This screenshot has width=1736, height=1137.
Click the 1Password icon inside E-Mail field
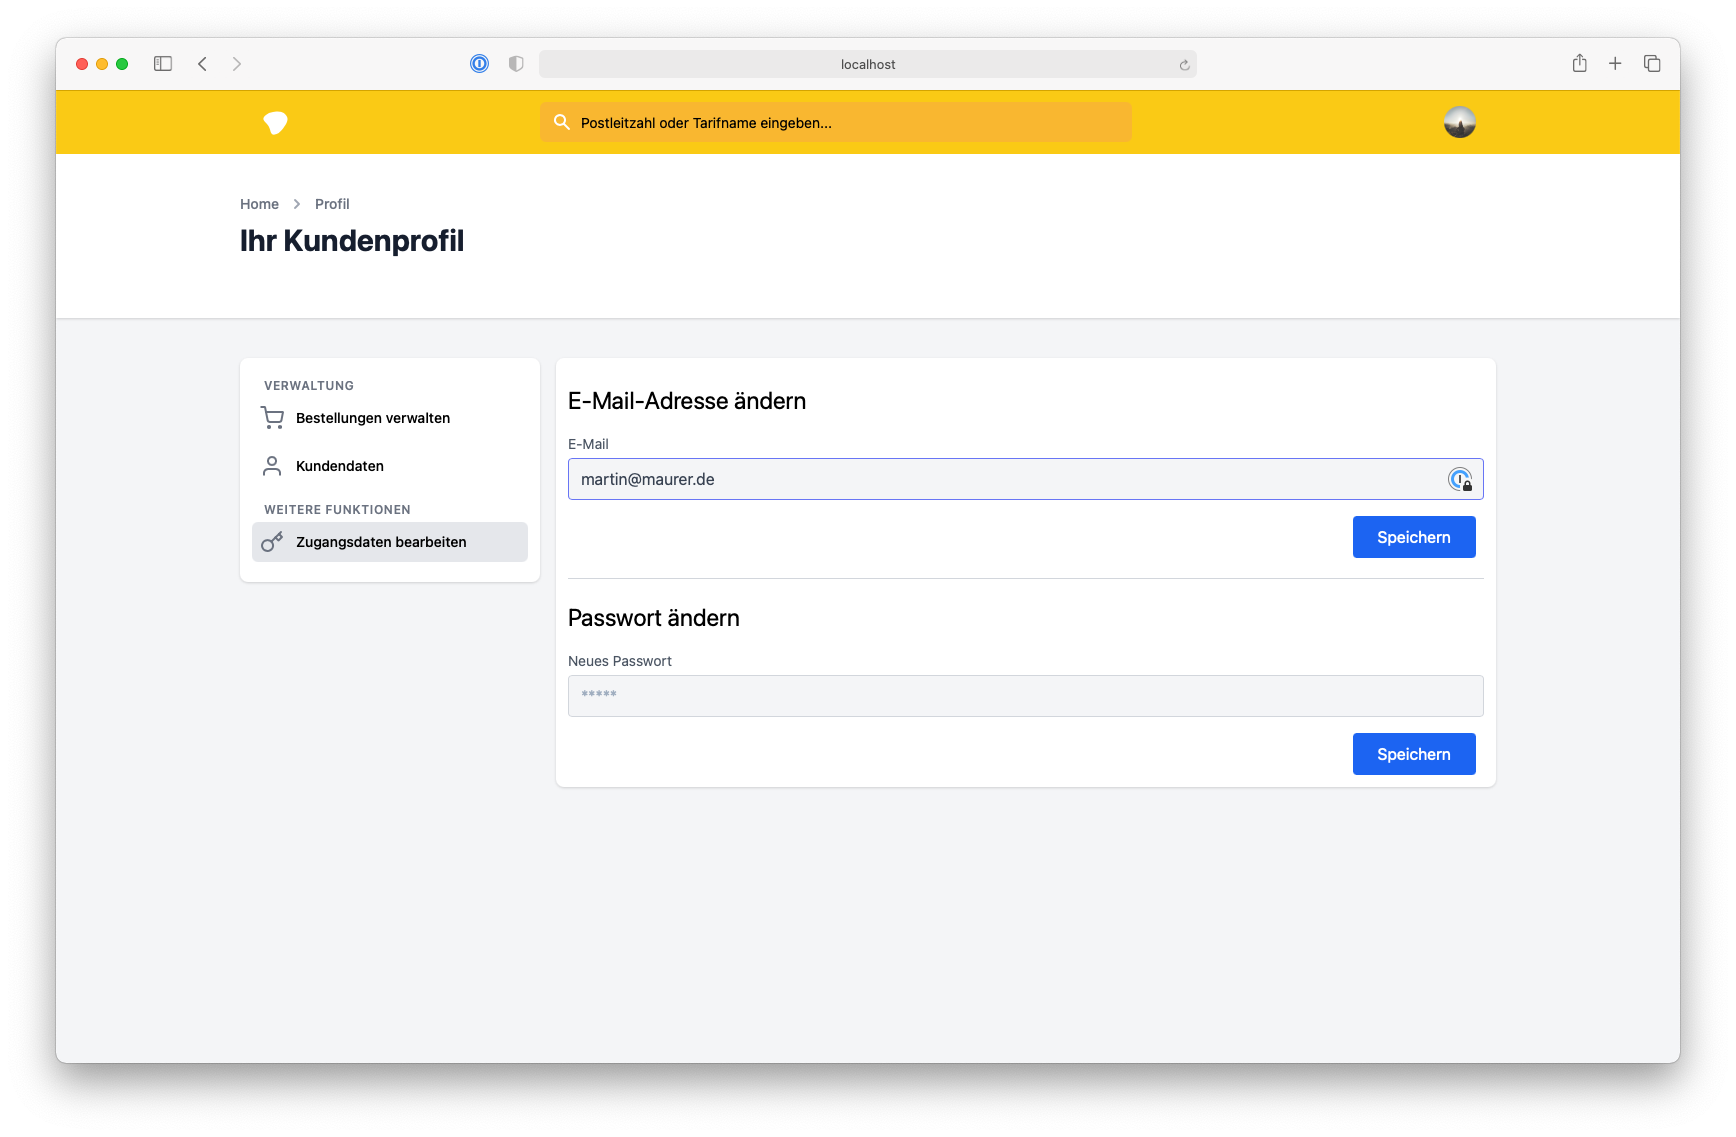1460,480
